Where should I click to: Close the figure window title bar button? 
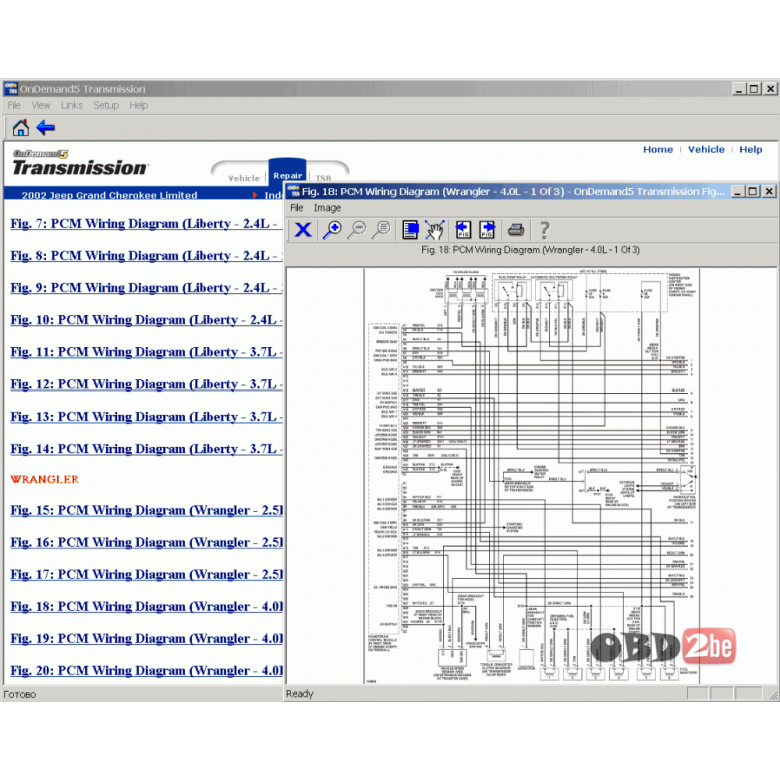pos(769,192)
